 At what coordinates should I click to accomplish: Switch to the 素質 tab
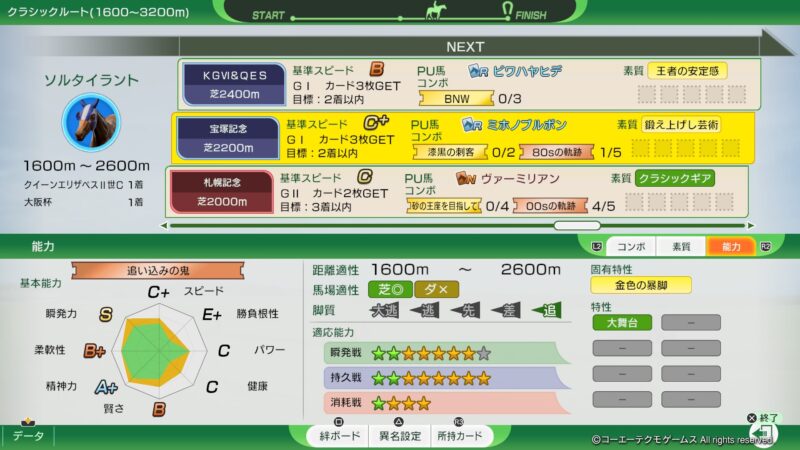point(681,246)
